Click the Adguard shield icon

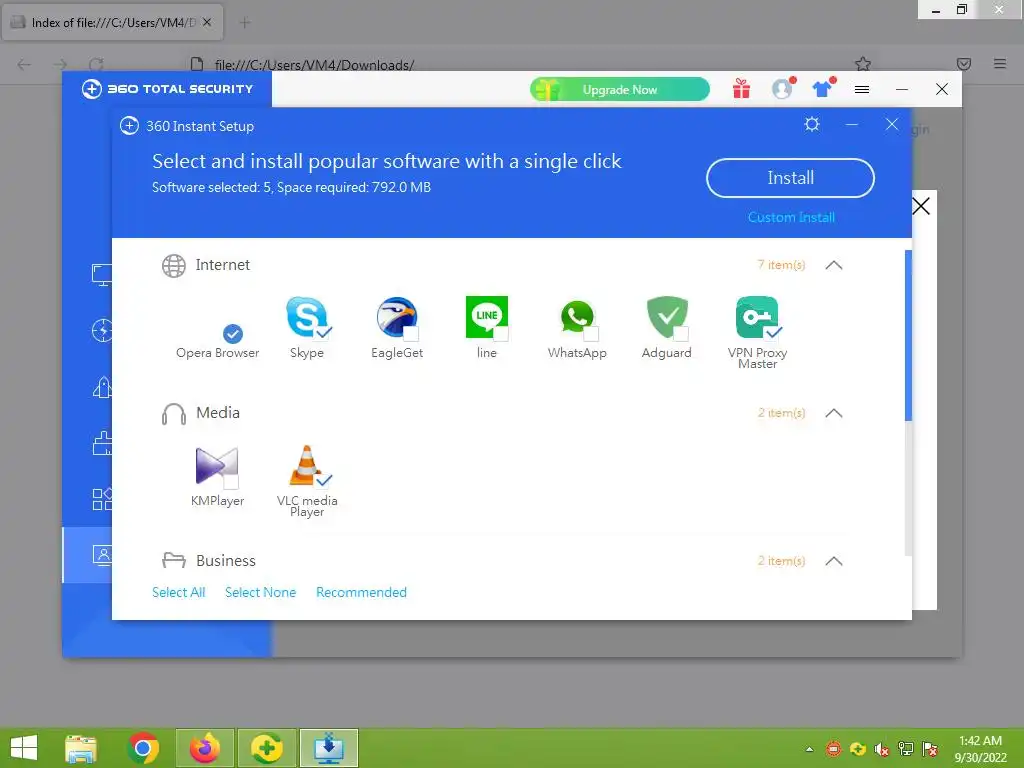coord(667,317)
